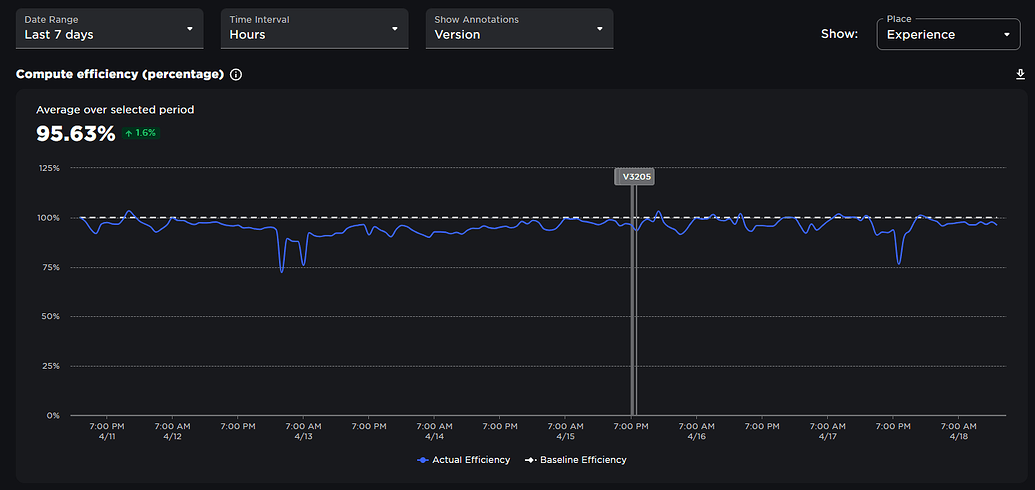Click the Average over selected period label

point(116,110)
